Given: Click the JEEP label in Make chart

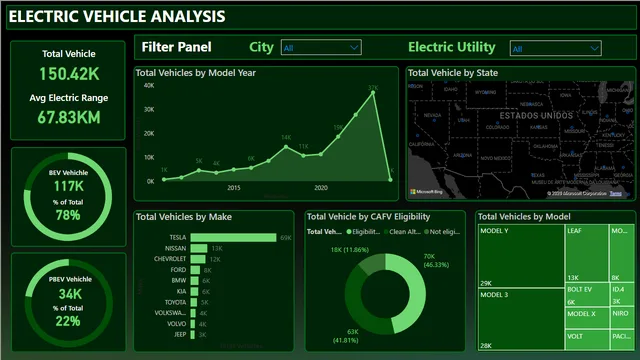Looking at the screenshot, I should coord(180,334).
